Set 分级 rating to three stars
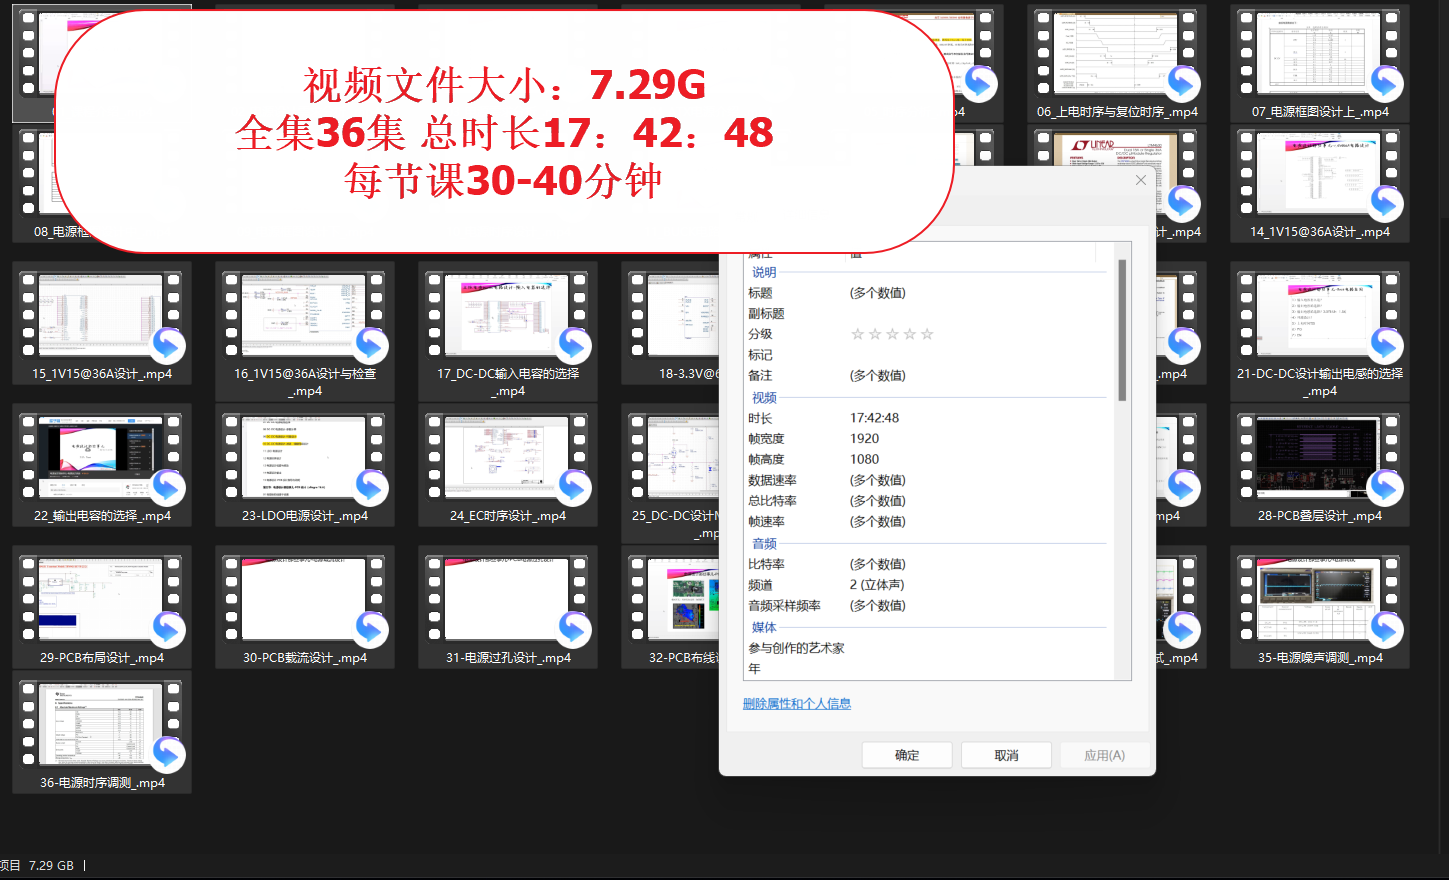 [x=892, y=334]
